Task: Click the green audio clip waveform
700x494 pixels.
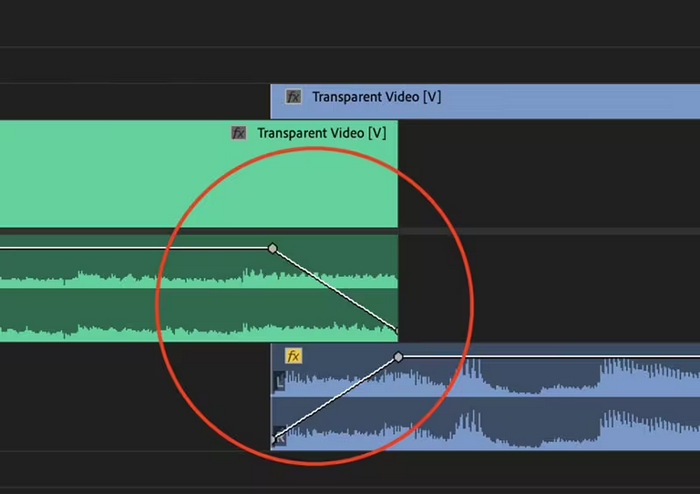Action: tap(199, 288)
